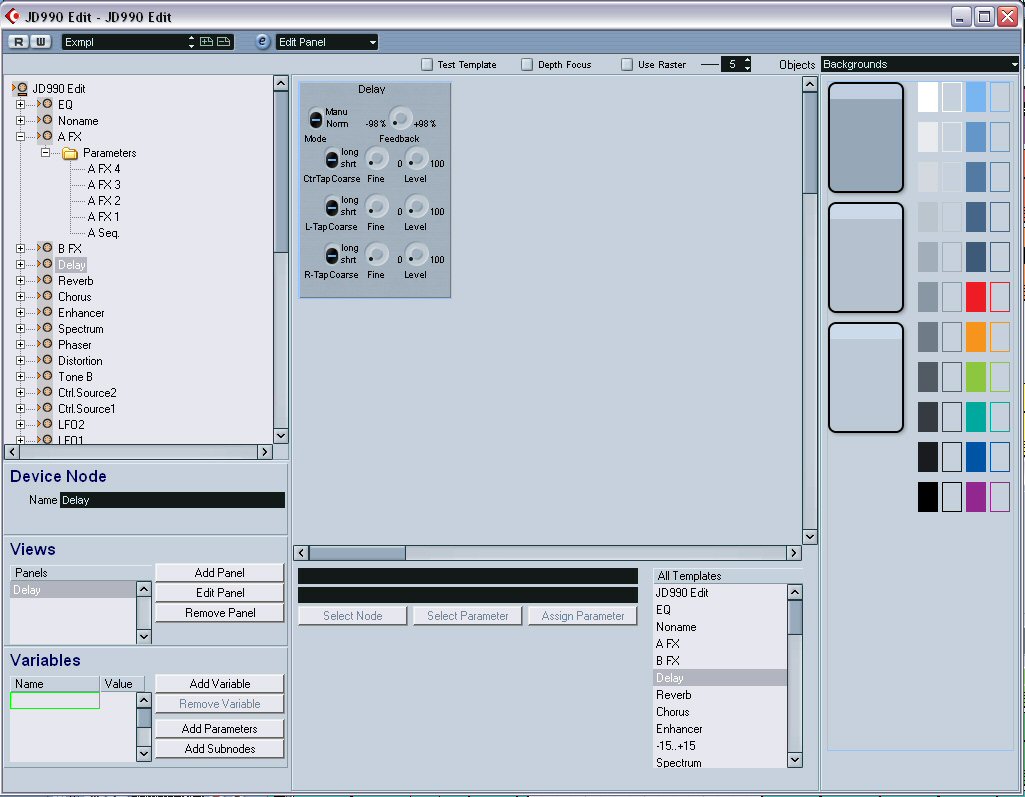This screenshot has height=797, width=1025.
Task: Select Spectrum node in the device tree
Action: [x=80, y=329]
